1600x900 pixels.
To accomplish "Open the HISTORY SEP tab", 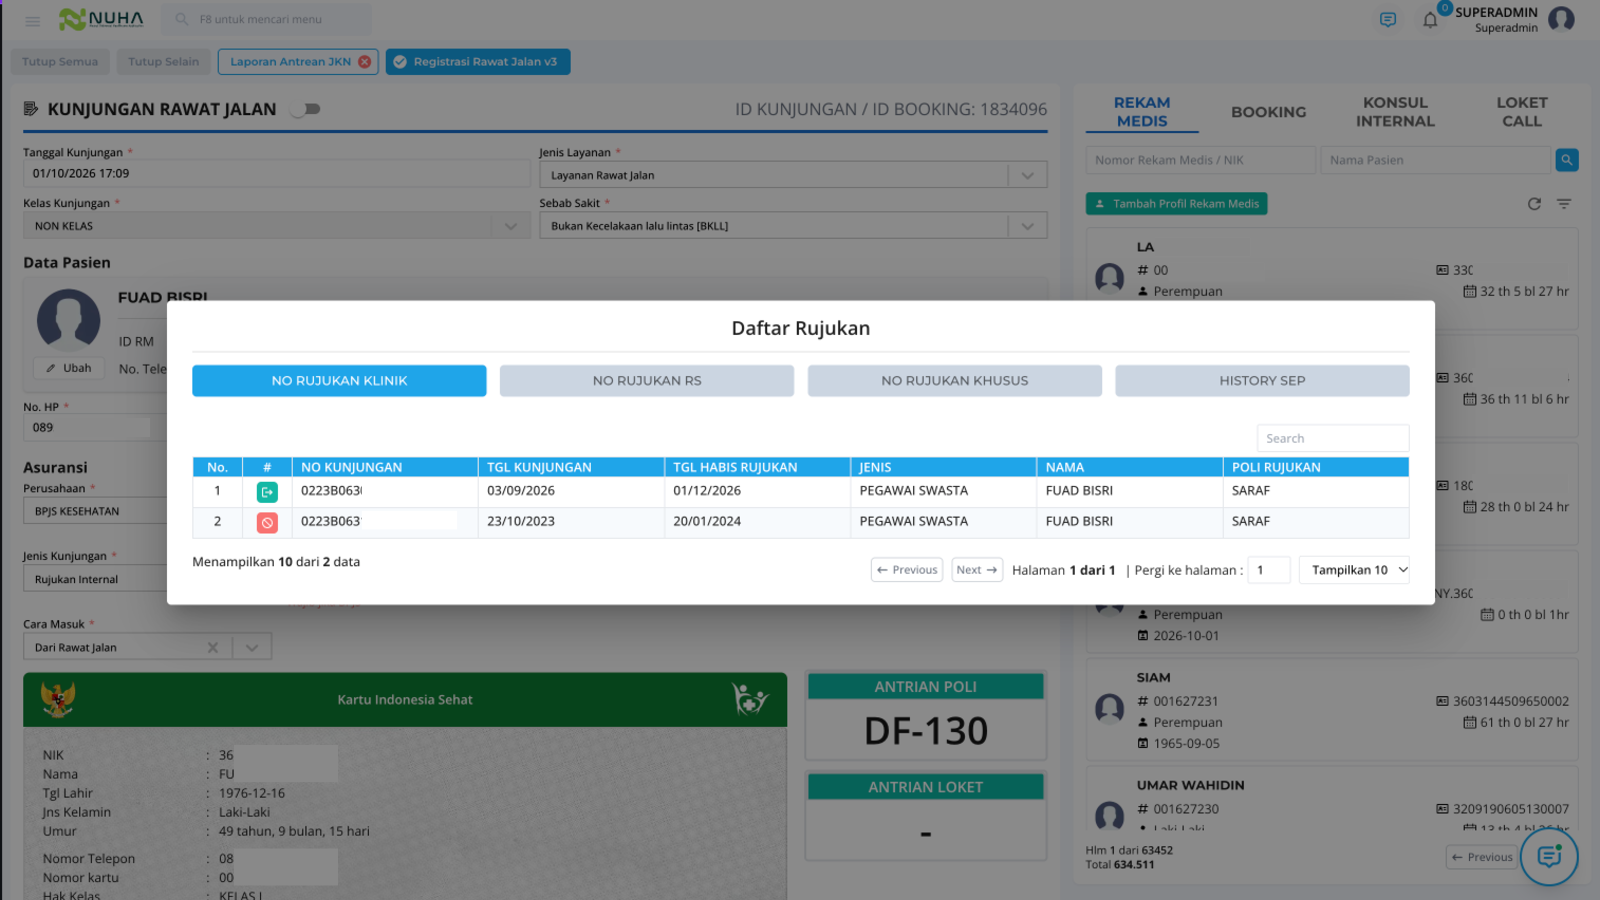I will coord(1262,381).
